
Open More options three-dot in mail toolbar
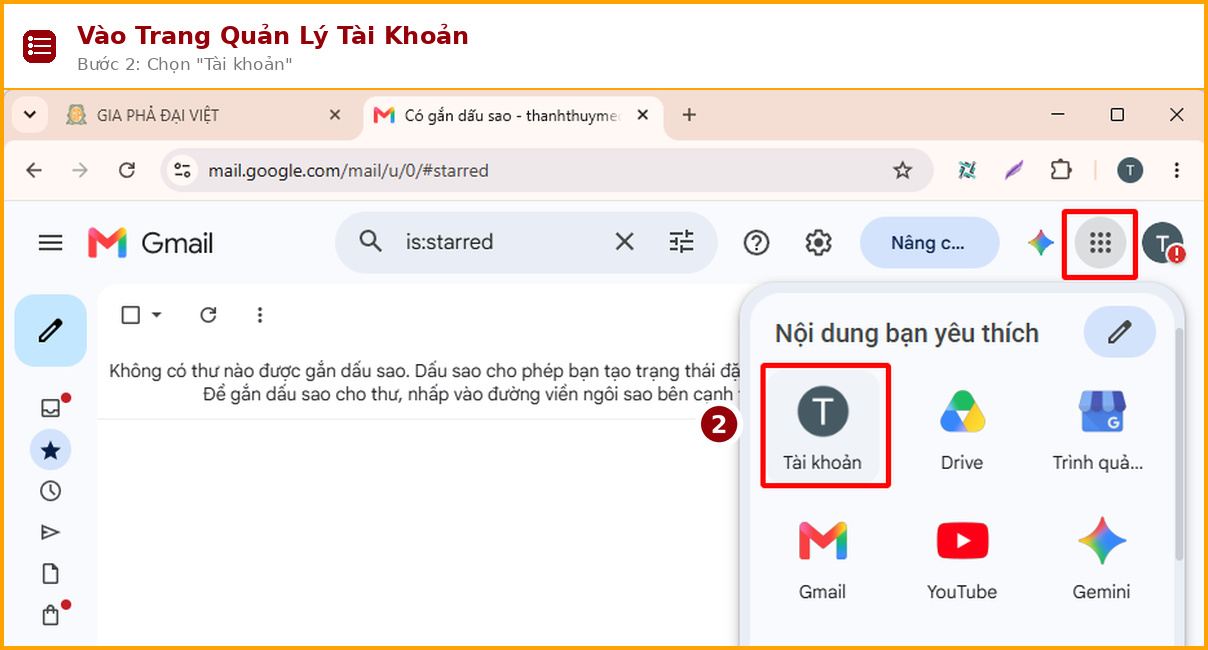(260, 315)
